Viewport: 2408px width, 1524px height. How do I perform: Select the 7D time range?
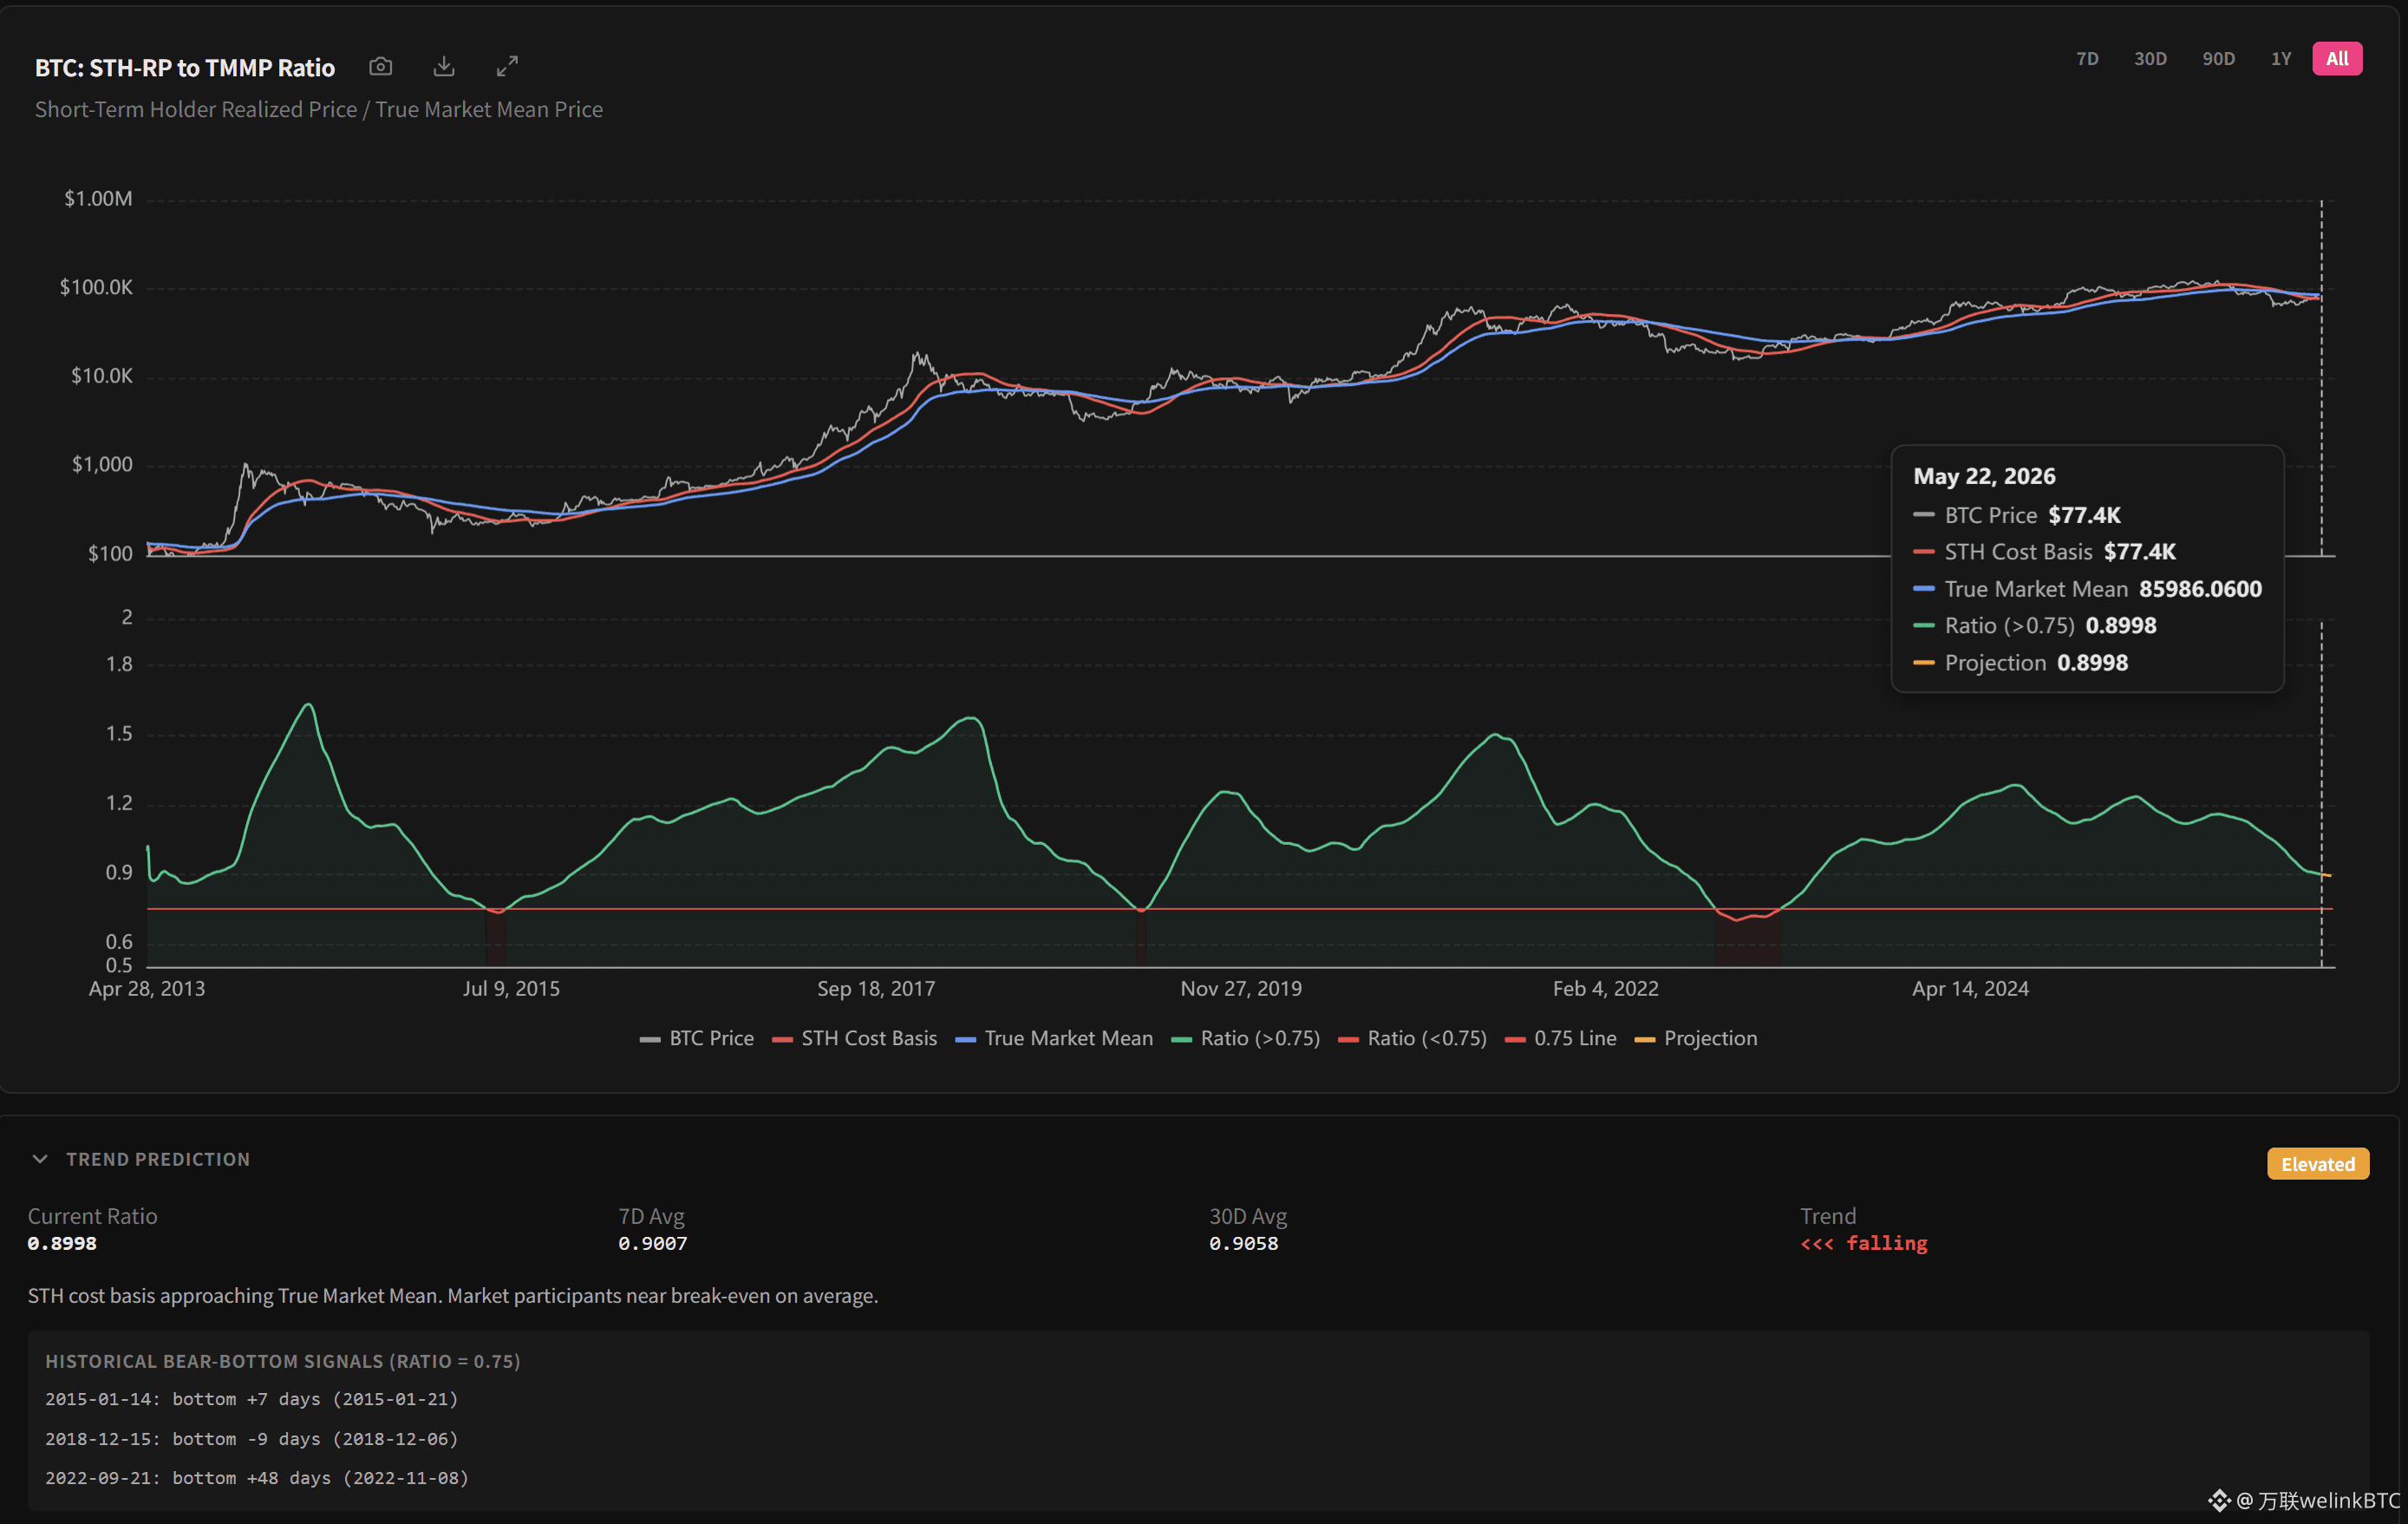click(x=2087, y=59)
